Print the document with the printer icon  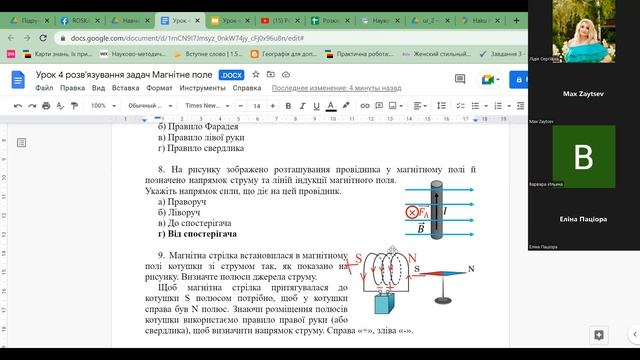[x=46, y=106]
